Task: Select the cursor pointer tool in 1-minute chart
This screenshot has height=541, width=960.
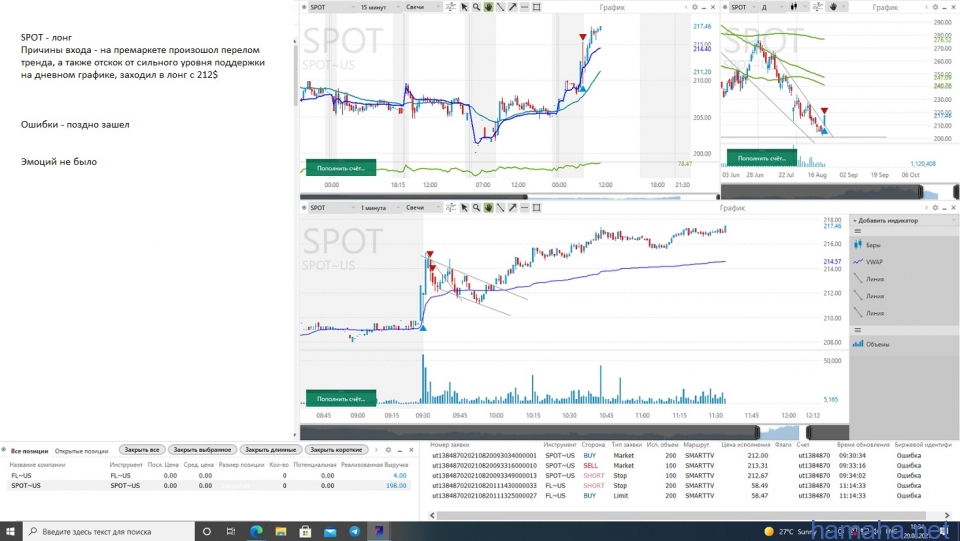Action: tap(464, 208)
